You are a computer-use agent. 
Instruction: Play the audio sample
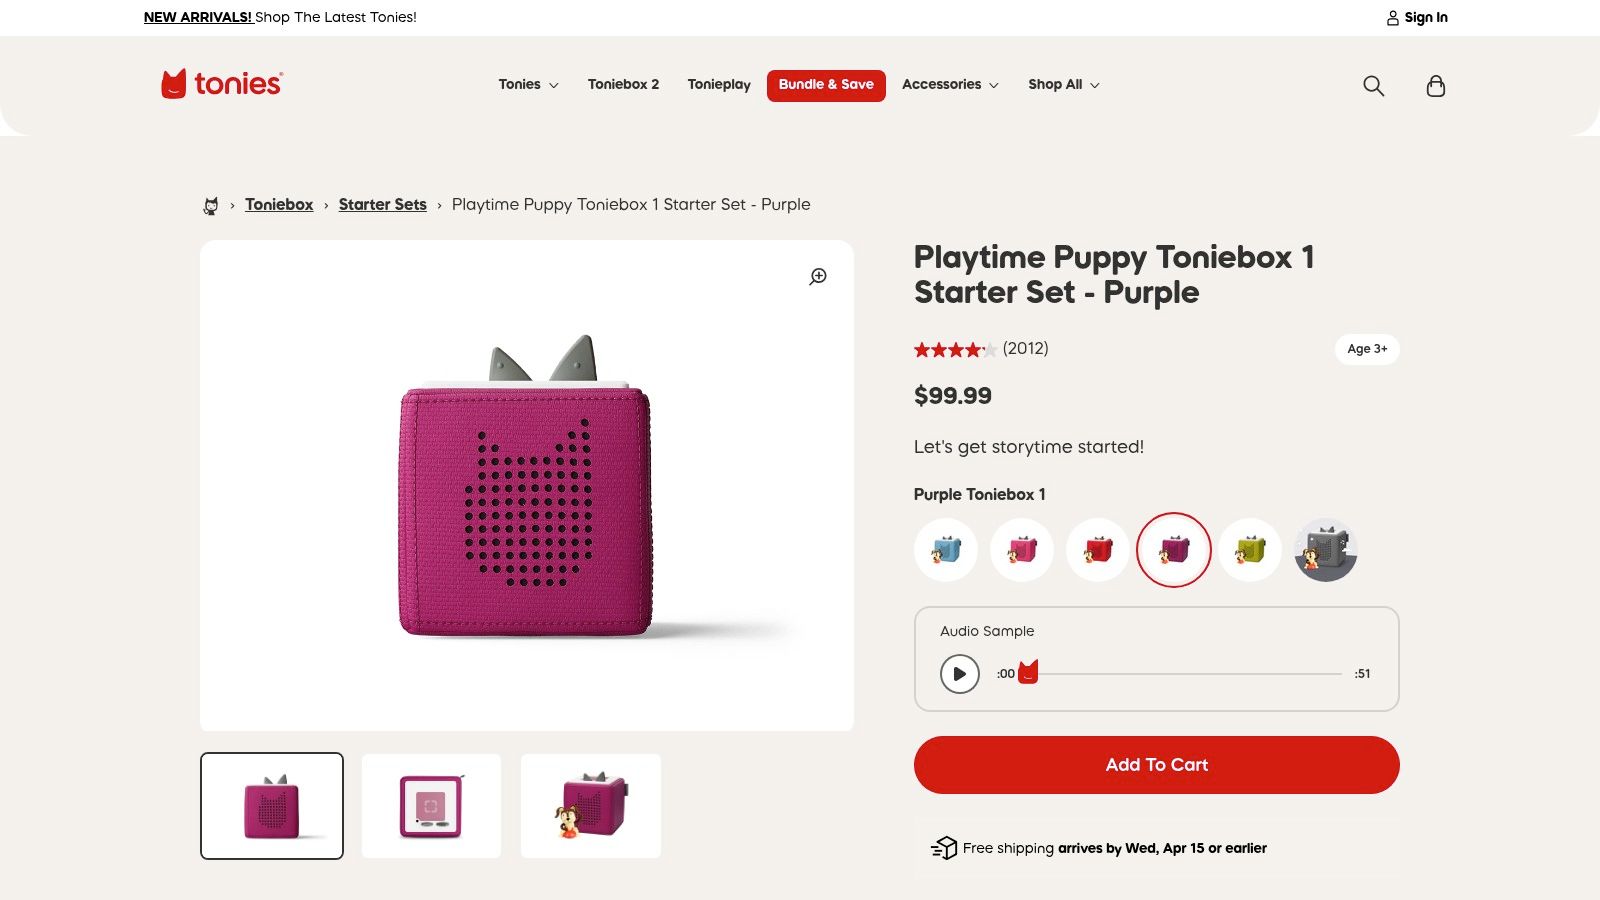[959, 673]
